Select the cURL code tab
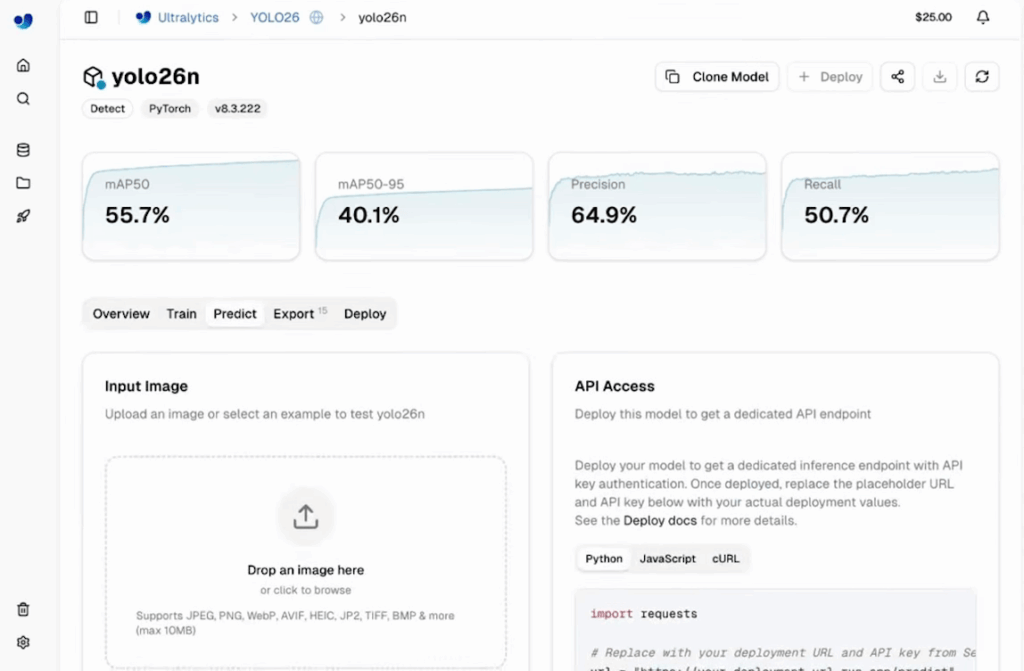The width and height of the screenshot is (1024, 671). tap(726, 559)
